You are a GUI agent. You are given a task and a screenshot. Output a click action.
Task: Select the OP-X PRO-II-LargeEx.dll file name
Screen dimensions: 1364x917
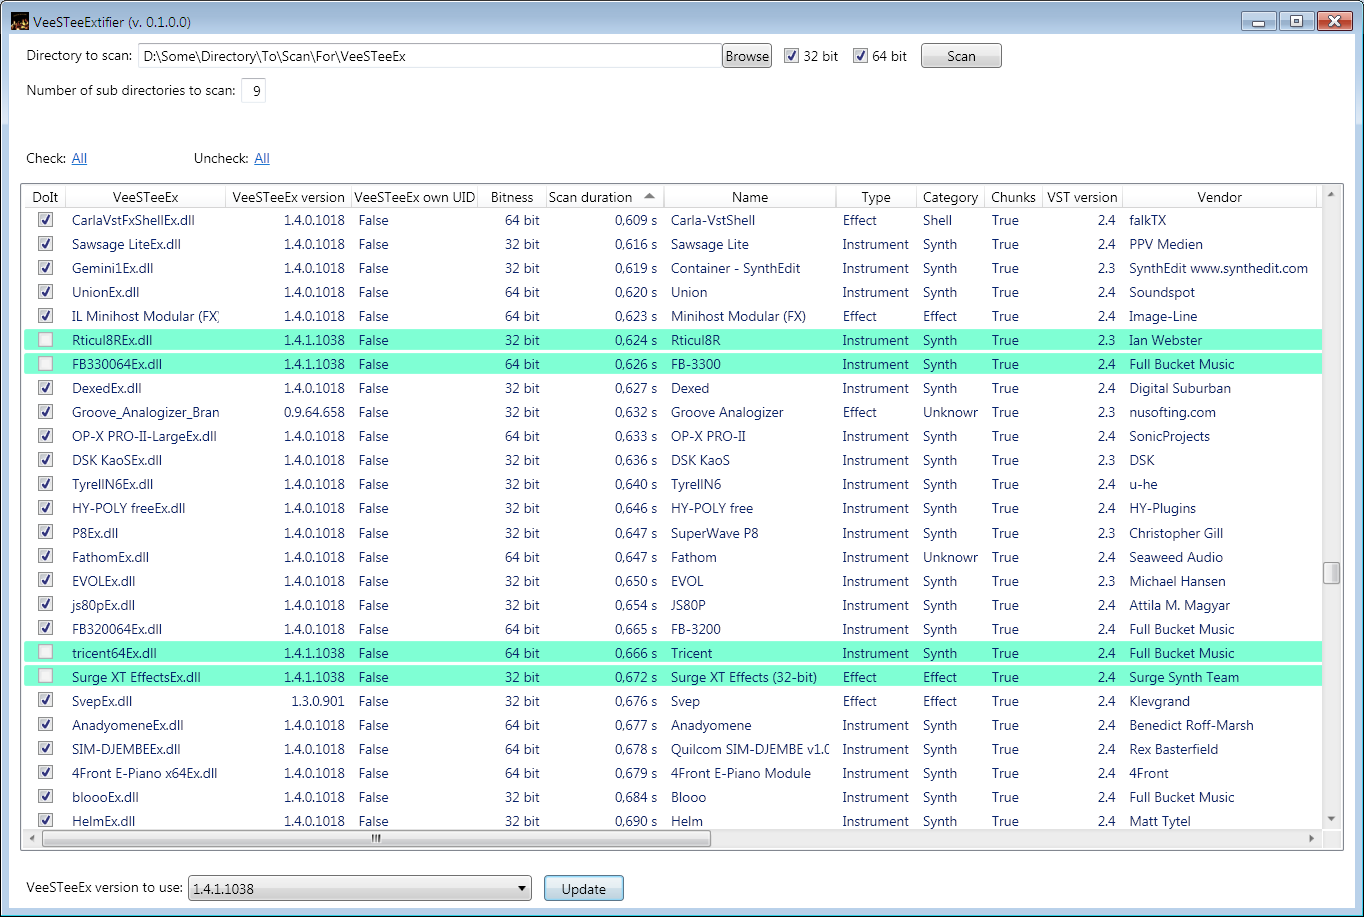click(144, 436)
